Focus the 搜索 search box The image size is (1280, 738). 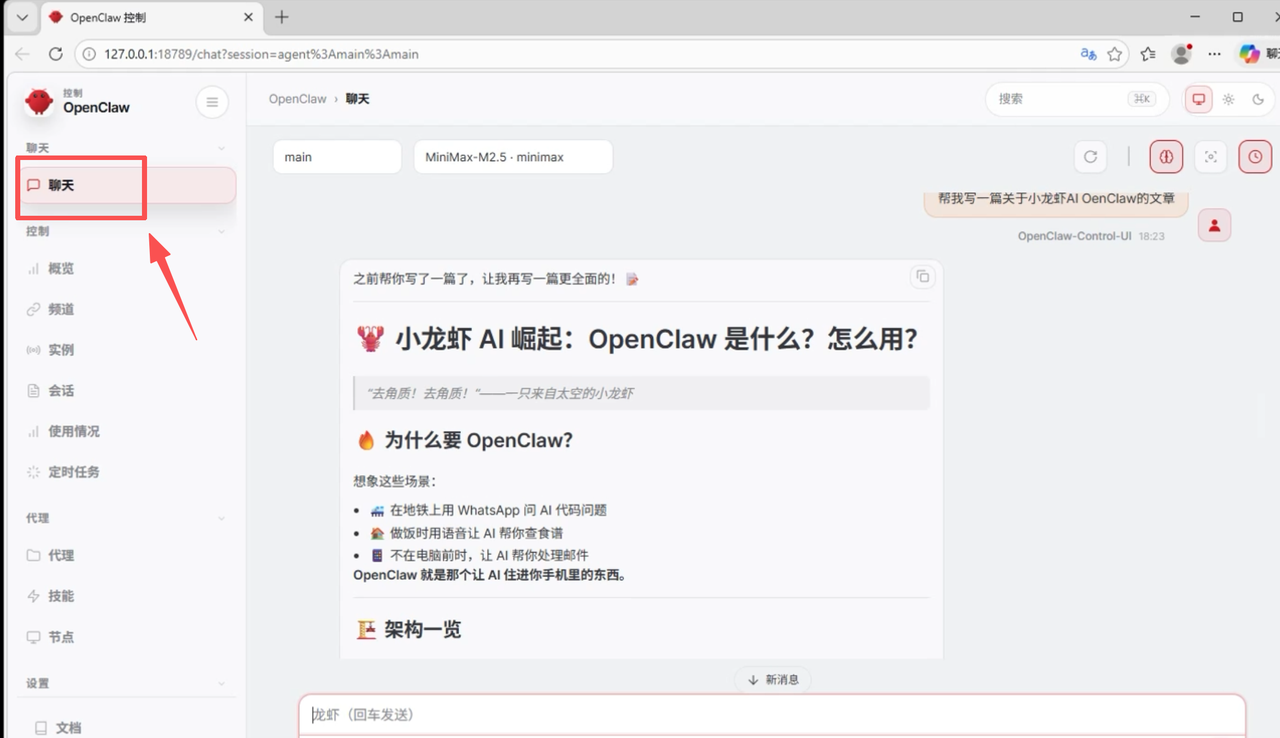[1077, 99]
